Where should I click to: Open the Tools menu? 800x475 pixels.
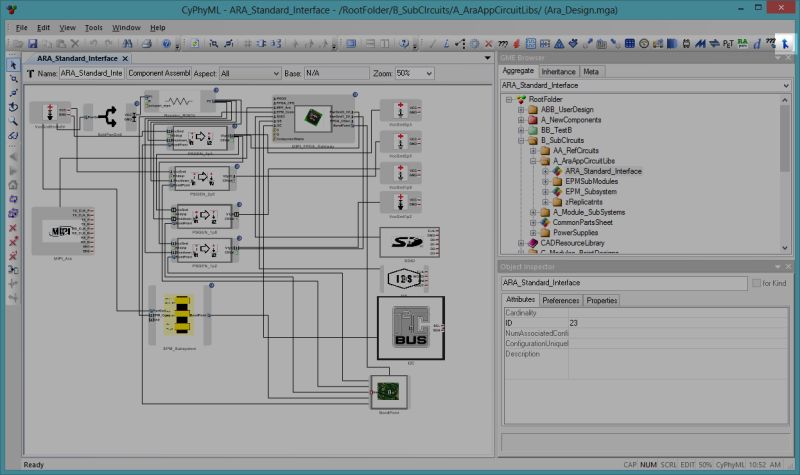click(93, 28)
